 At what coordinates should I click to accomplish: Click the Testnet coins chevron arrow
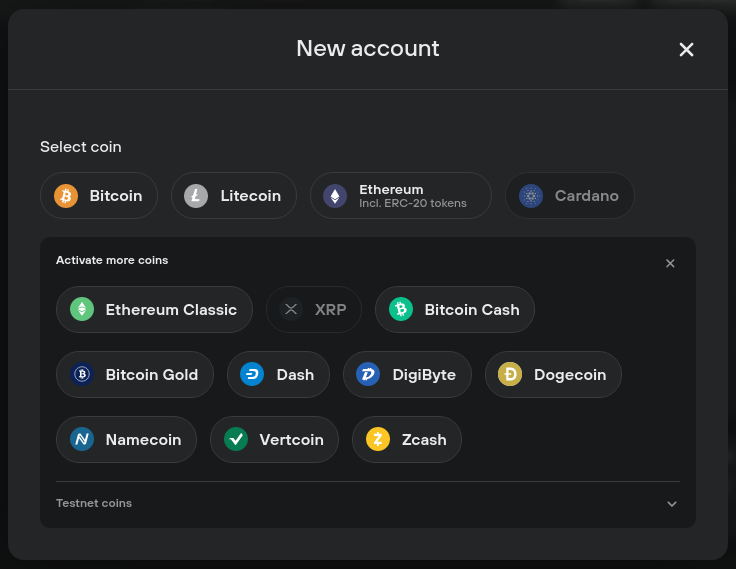coord(672,504)
